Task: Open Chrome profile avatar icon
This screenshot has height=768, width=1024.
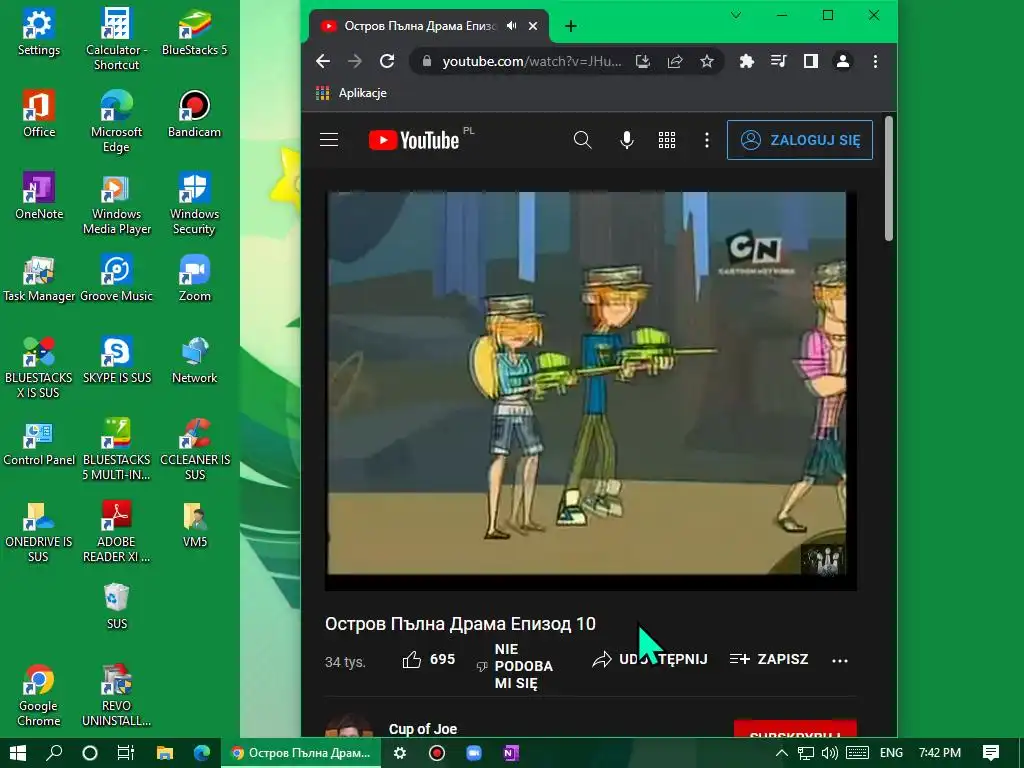Action: [x=842, y=61]
